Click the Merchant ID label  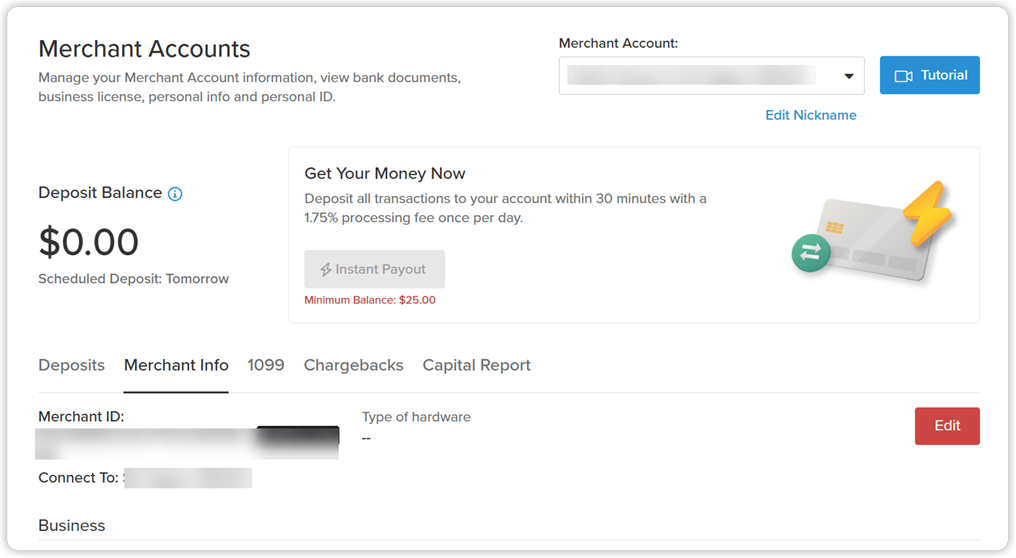(81, 417)
